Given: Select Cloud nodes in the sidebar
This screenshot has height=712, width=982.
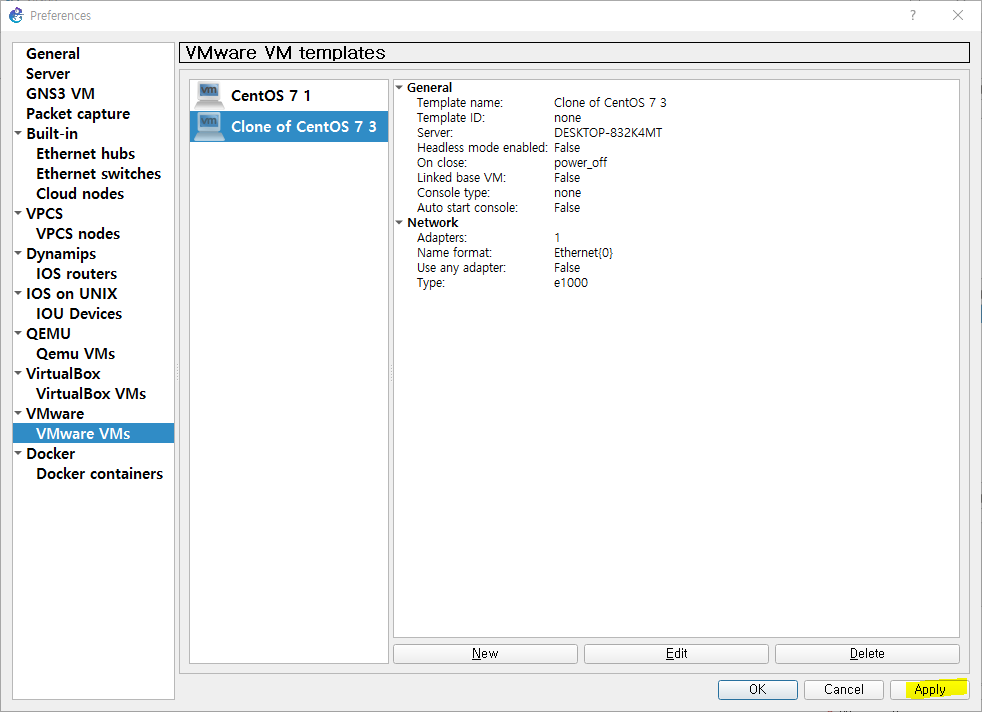Looking at the screenshot, I should (x=80, y=194).
